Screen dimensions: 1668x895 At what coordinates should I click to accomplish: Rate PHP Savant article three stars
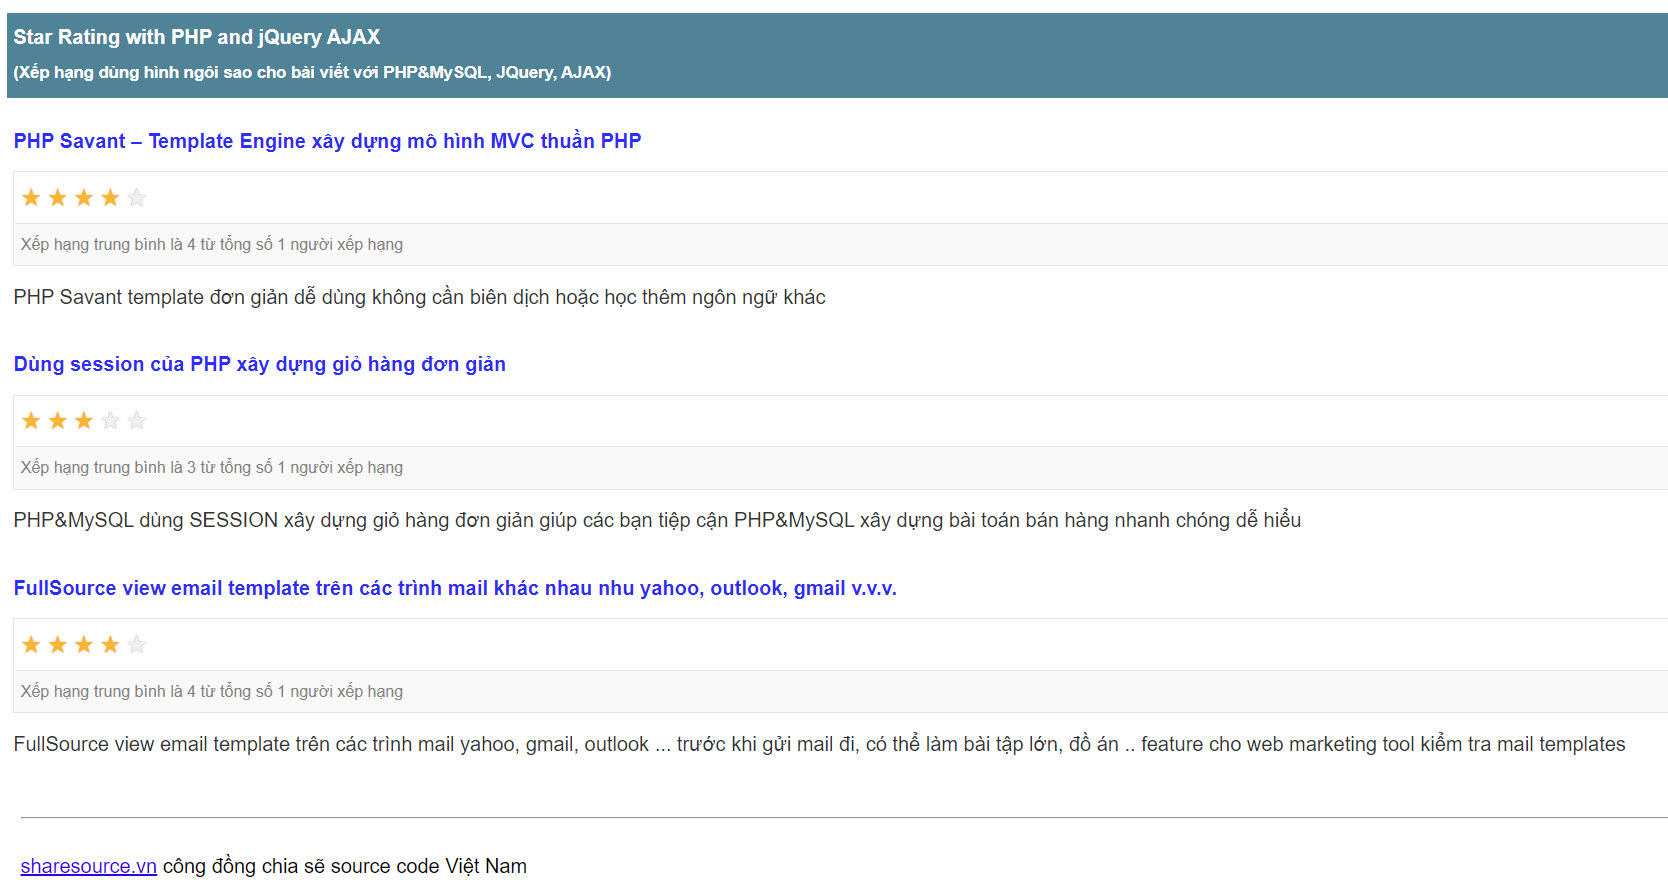pyautogui.click(x=84, y=198)
